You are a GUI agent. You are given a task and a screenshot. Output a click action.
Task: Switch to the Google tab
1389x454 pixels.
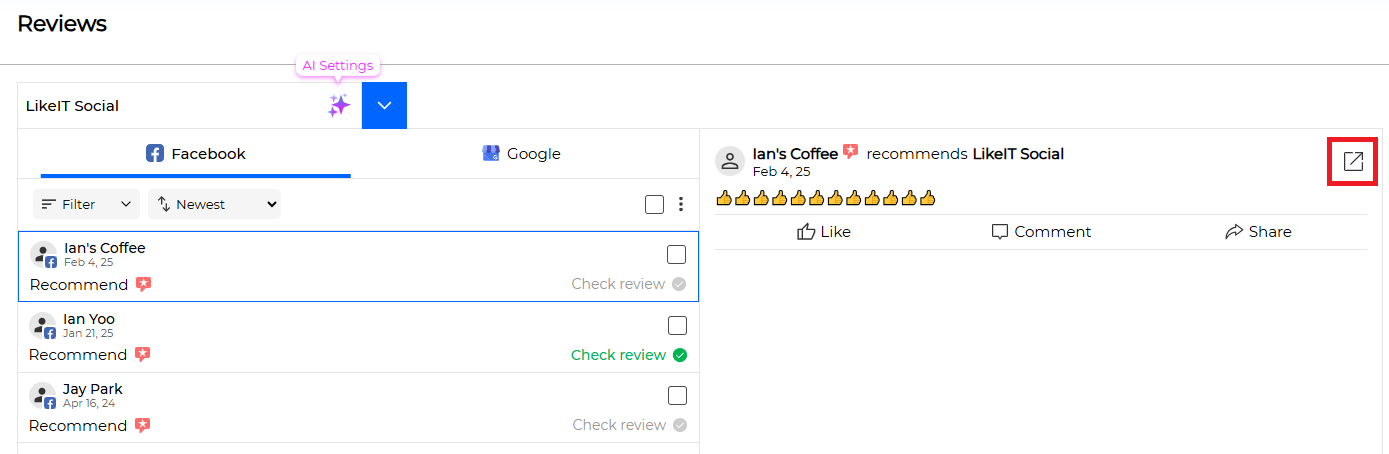(x=521, y=154)
